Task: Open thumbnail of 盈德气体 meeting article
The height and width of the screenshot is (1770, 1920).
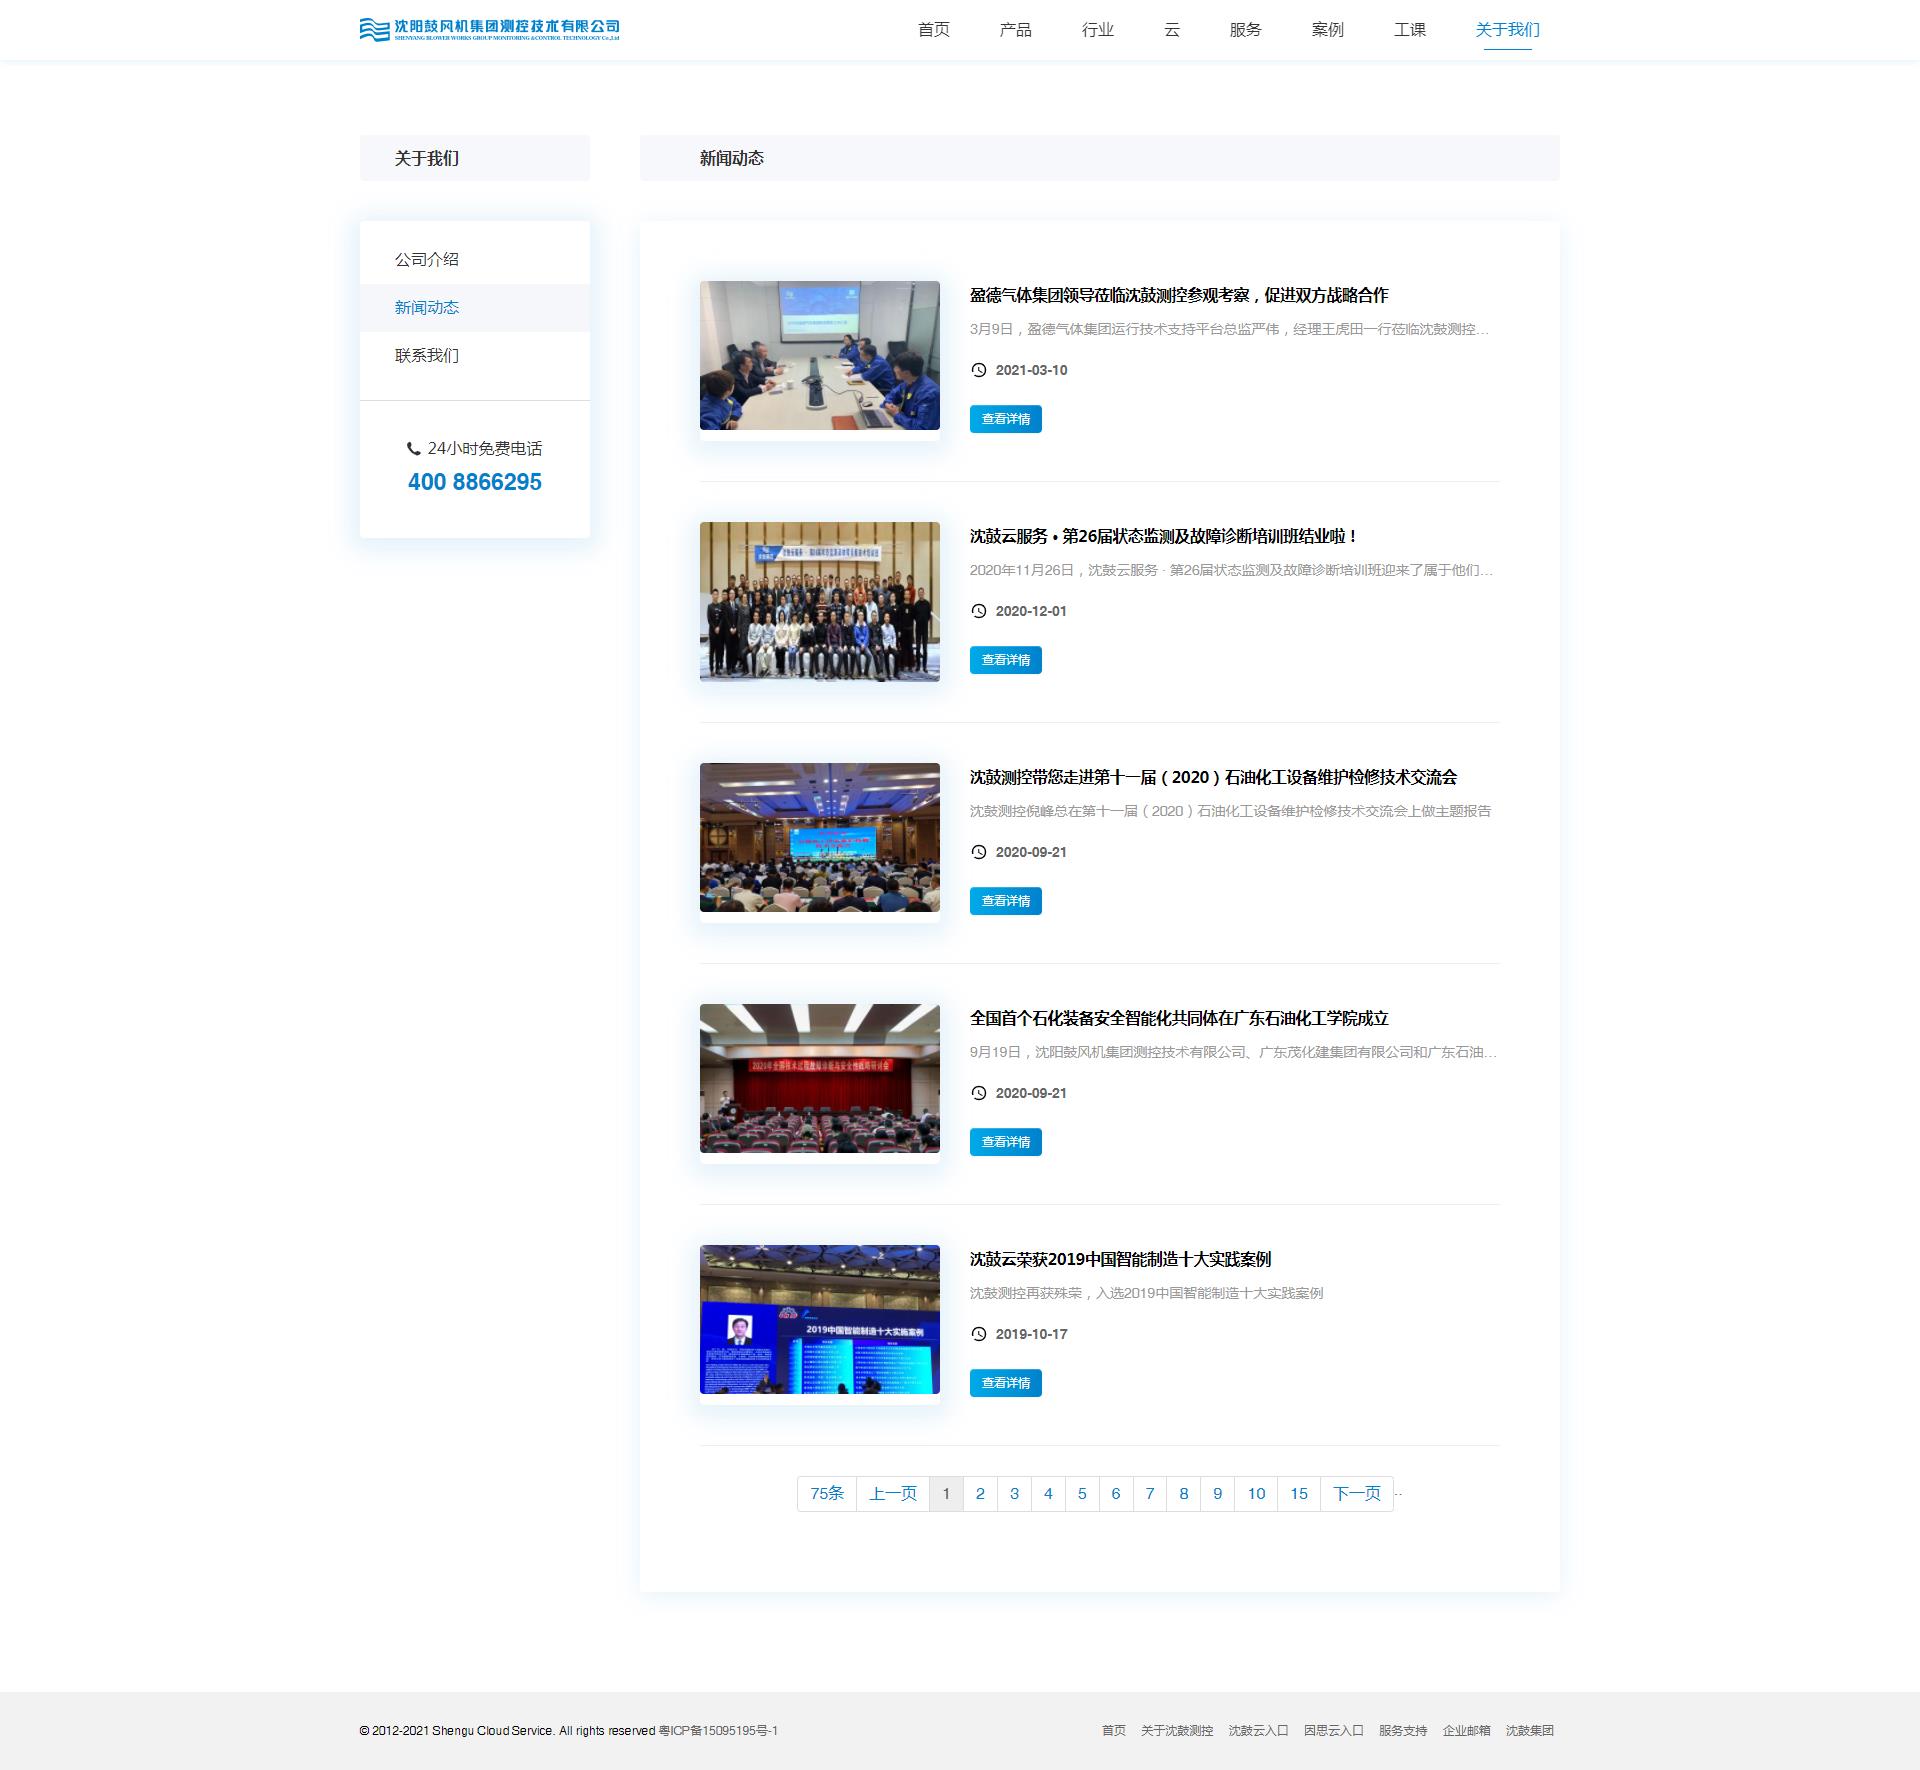Action: pos(820,356)
